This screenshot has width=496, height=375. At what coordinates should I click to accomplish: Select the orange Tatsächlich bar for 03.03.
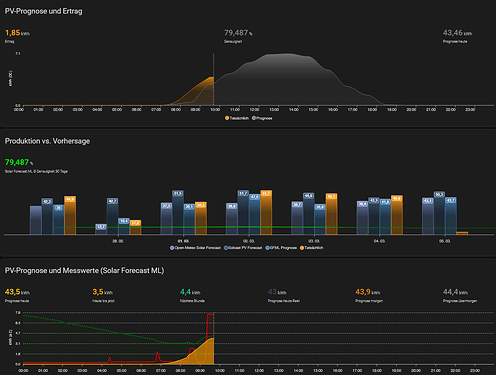[x=331, y=214]
